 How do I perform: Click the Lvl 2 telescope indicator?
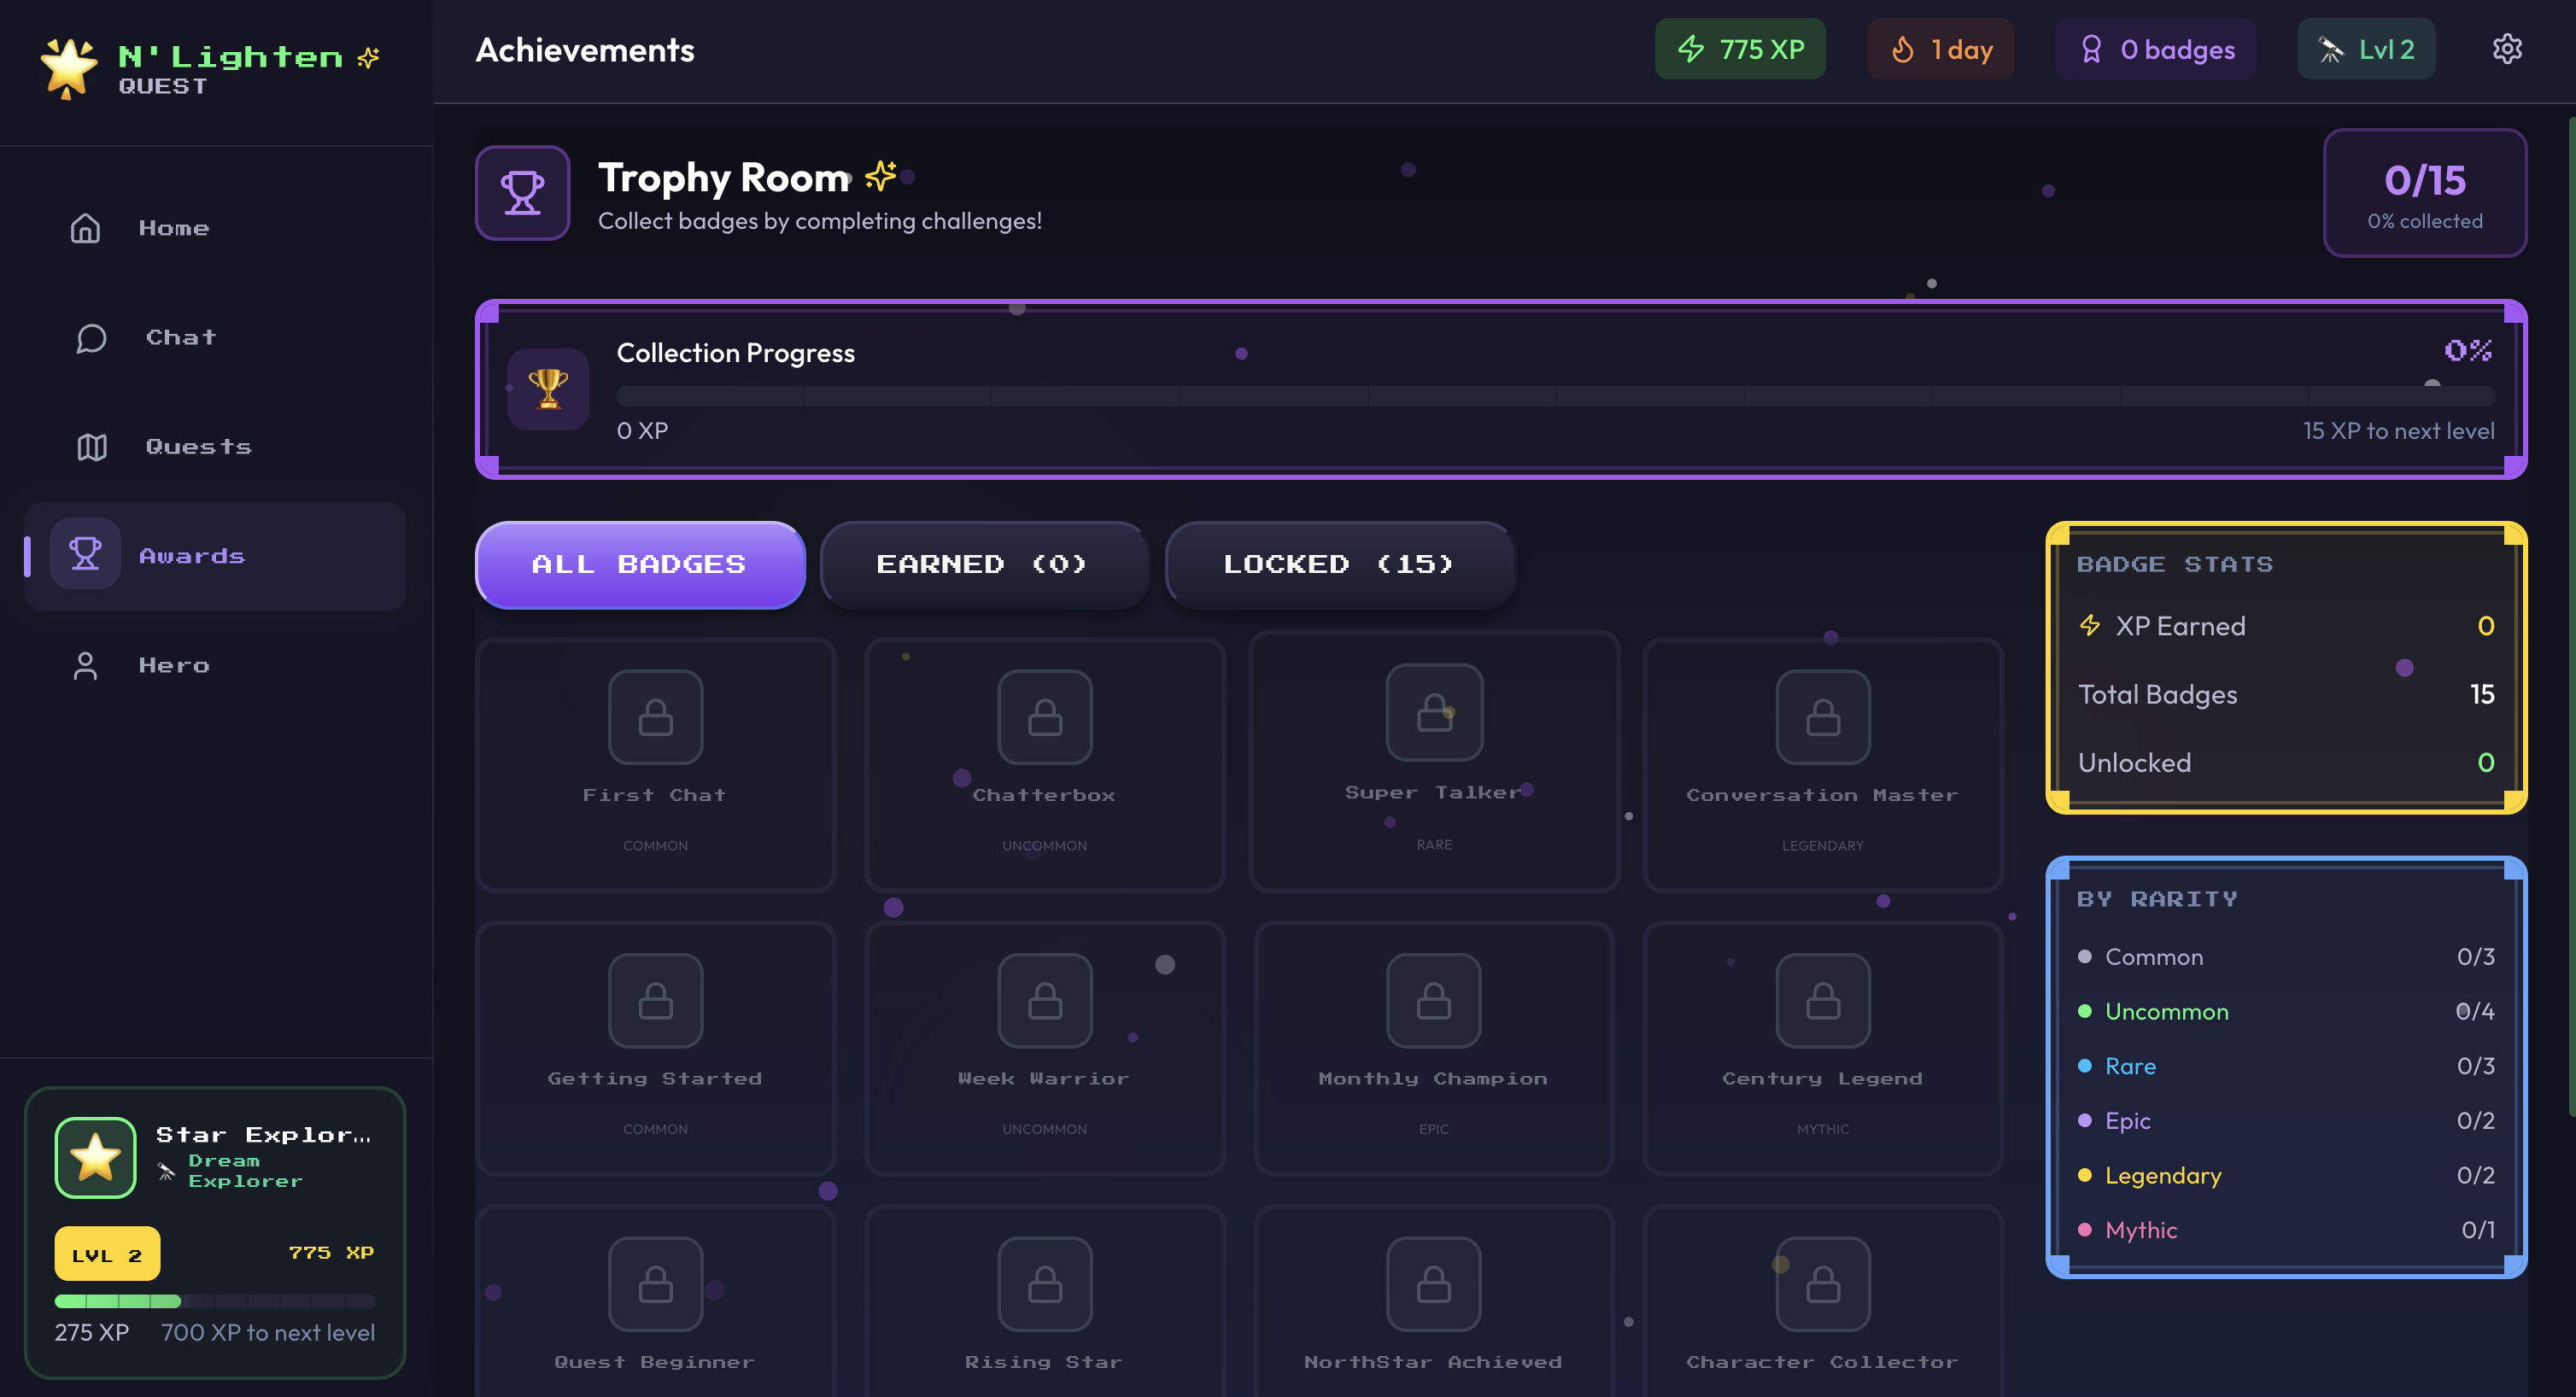pos(2366,48)
